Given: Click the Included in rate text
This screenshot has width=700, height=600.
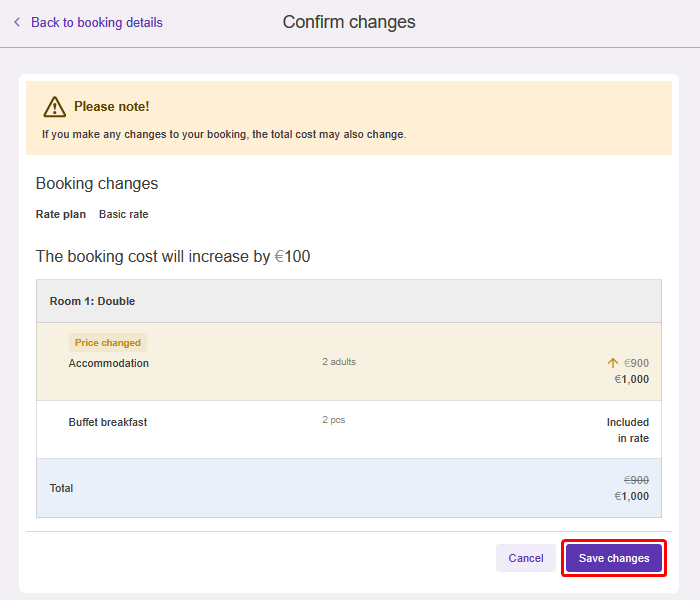Looking at the screenshot, I should [627, 430].
